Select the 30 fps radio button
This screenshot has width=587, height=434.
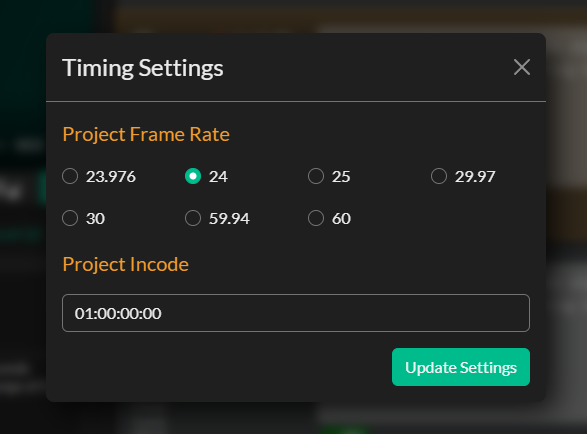pos(70,218)
